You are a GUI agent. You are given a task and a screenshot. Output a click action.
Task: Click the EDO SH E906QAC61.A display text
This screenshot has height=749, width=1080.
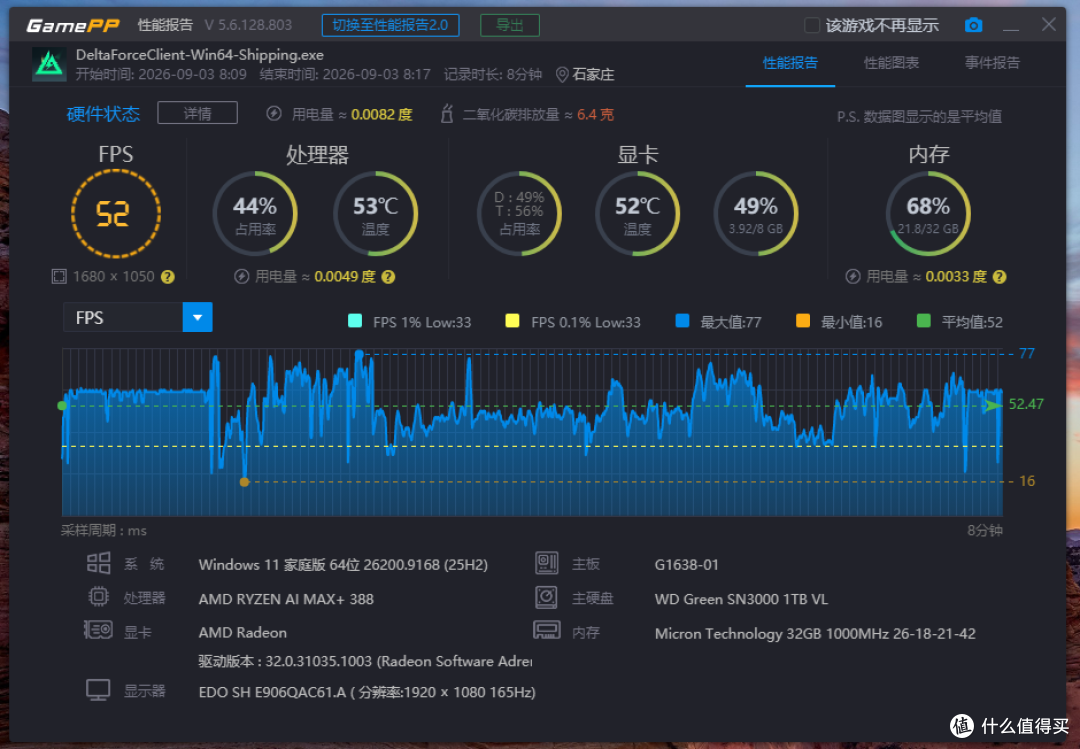point(367,692)
